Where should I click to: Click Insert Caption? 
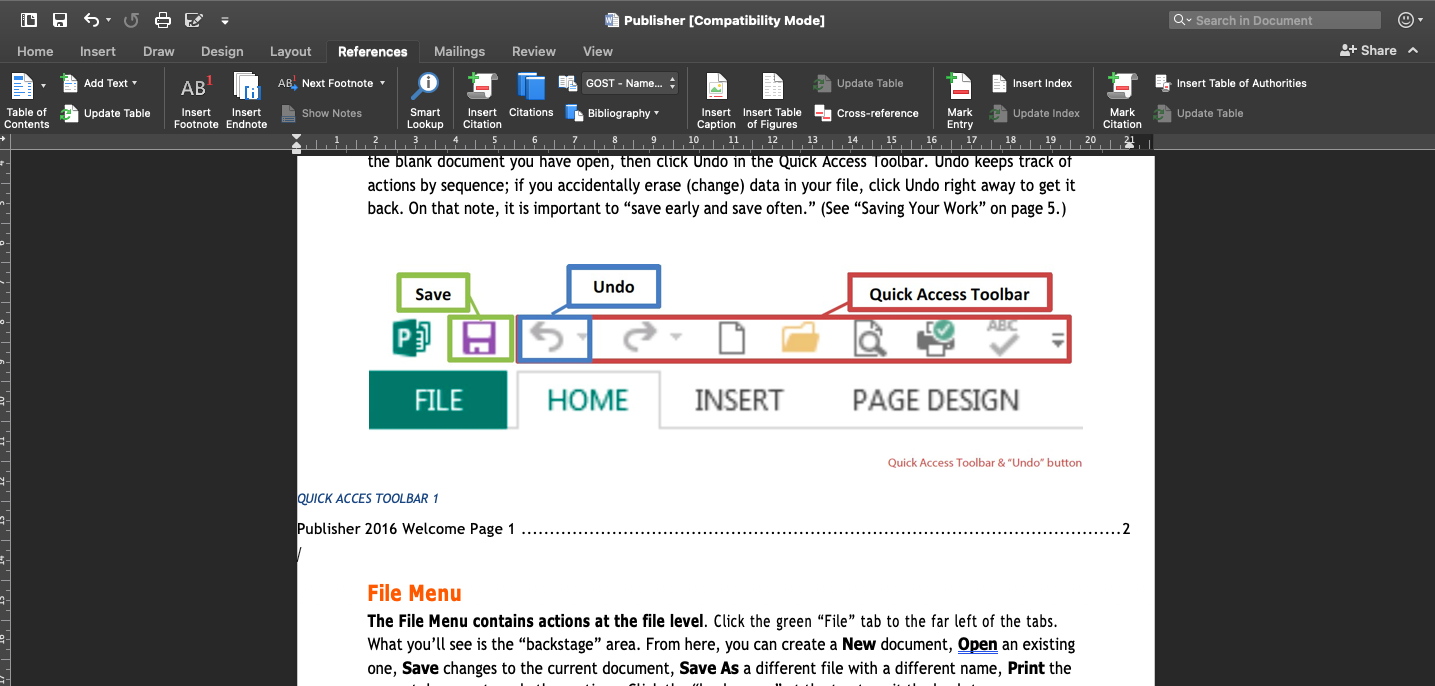[716, 101]
